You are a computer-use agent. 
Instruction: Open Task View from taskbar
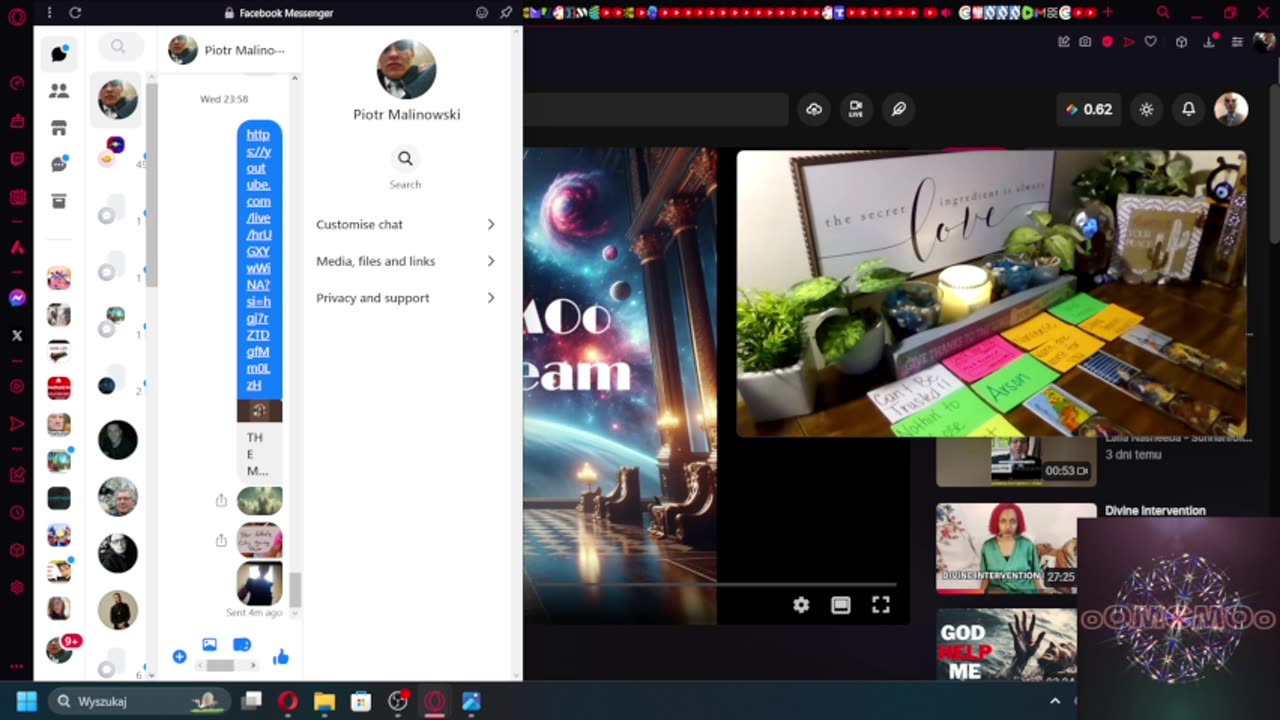[251, 701]
